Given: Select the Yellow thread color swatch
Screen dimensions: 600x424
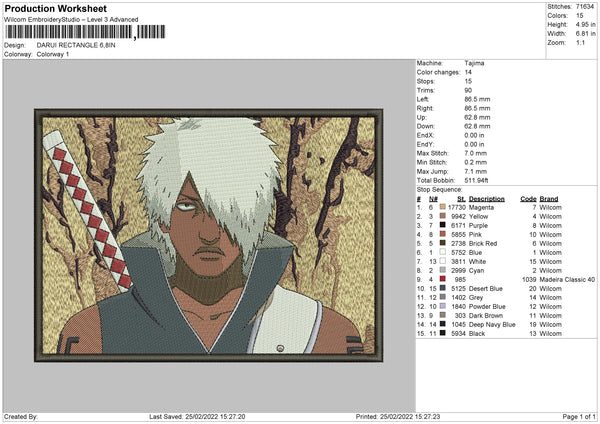Looking at the screenshot, I should point(444,216).
